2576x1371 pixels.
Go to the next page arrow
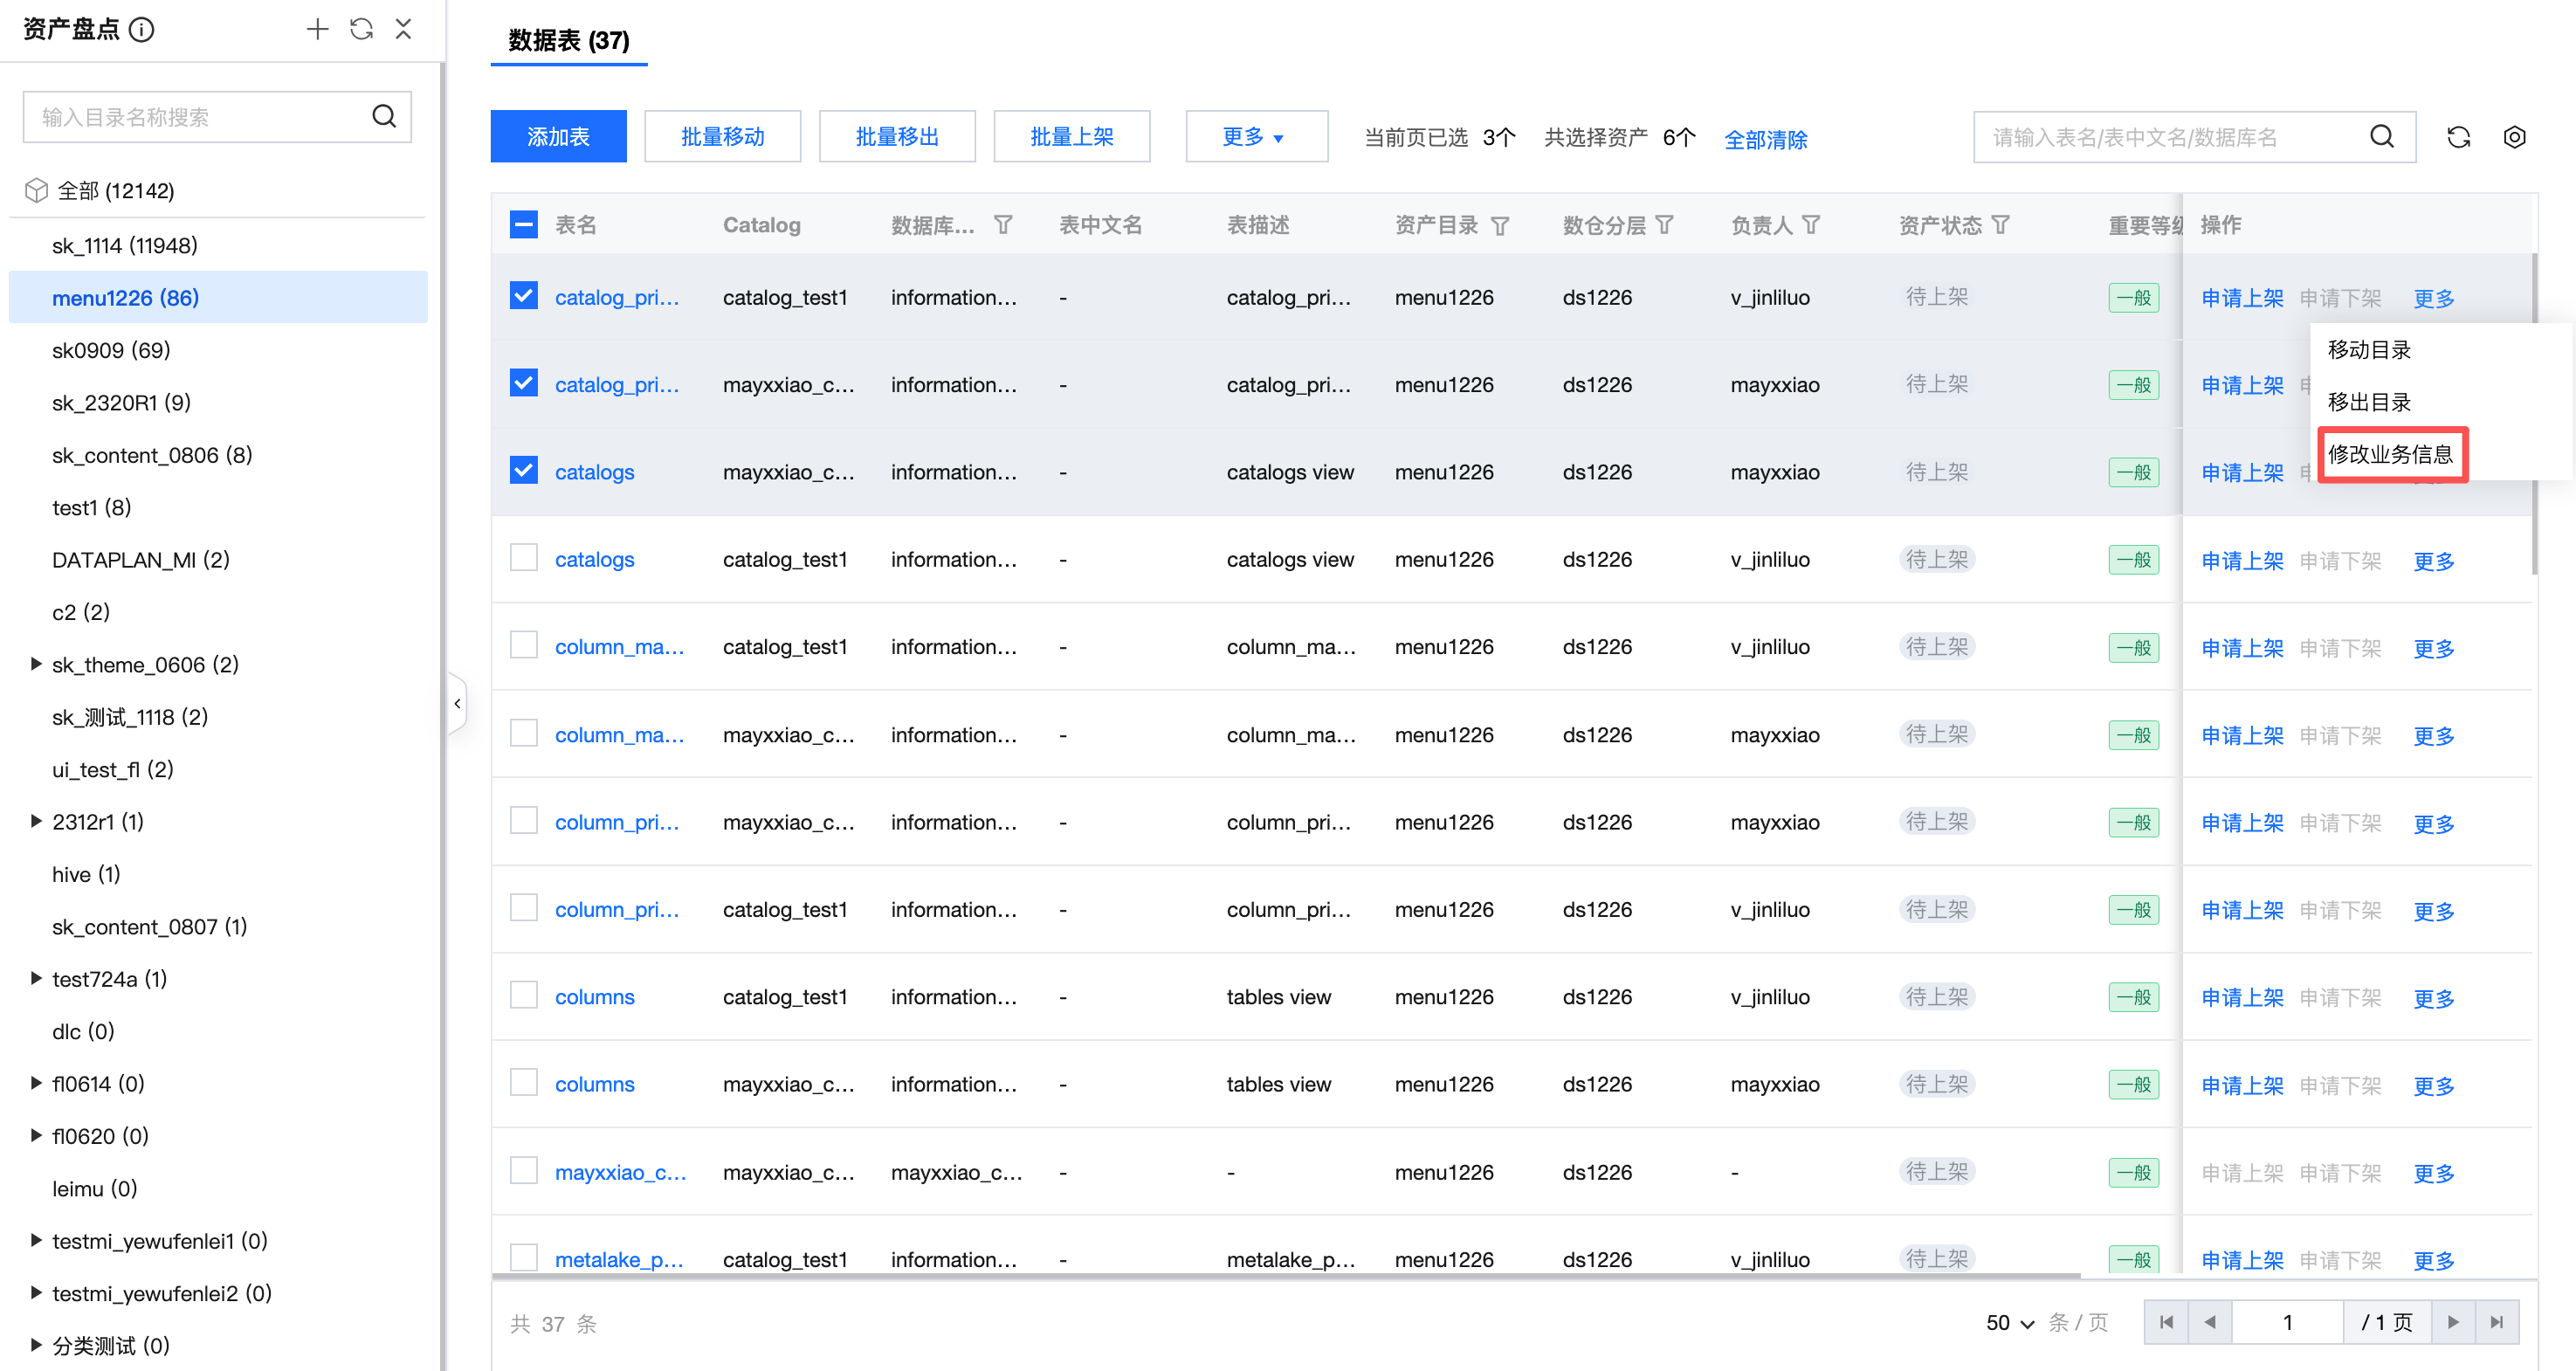tap(2453, 1322)
